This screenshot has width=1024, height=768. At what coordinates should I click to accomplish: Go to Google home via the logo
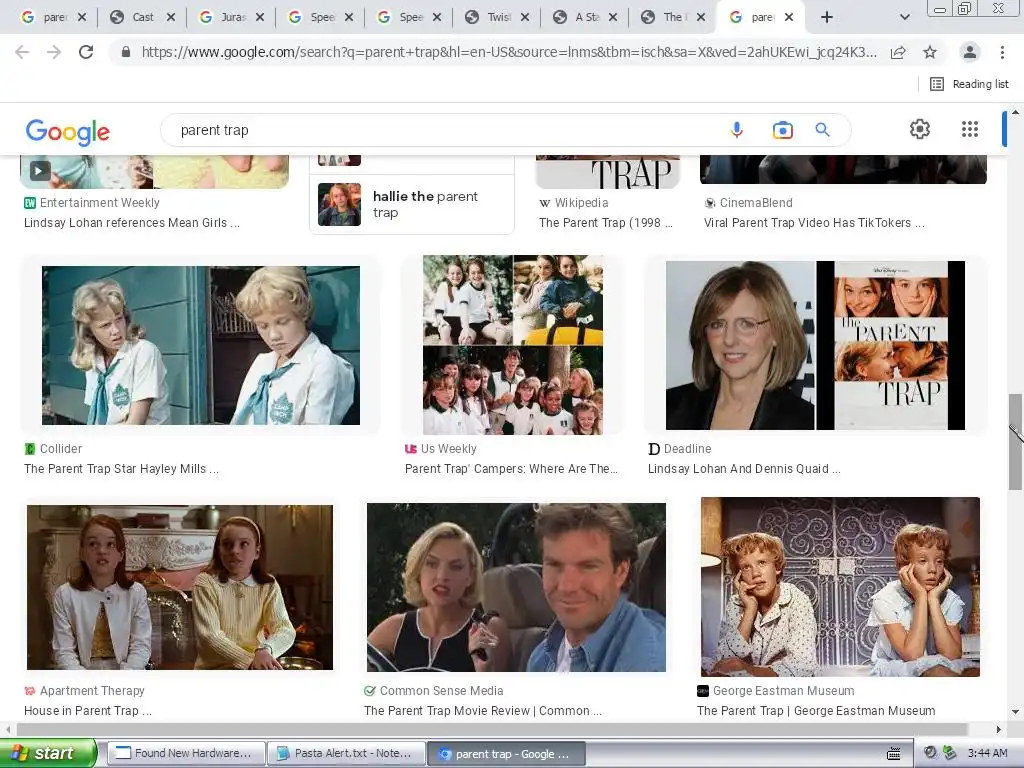pos(68,131)
